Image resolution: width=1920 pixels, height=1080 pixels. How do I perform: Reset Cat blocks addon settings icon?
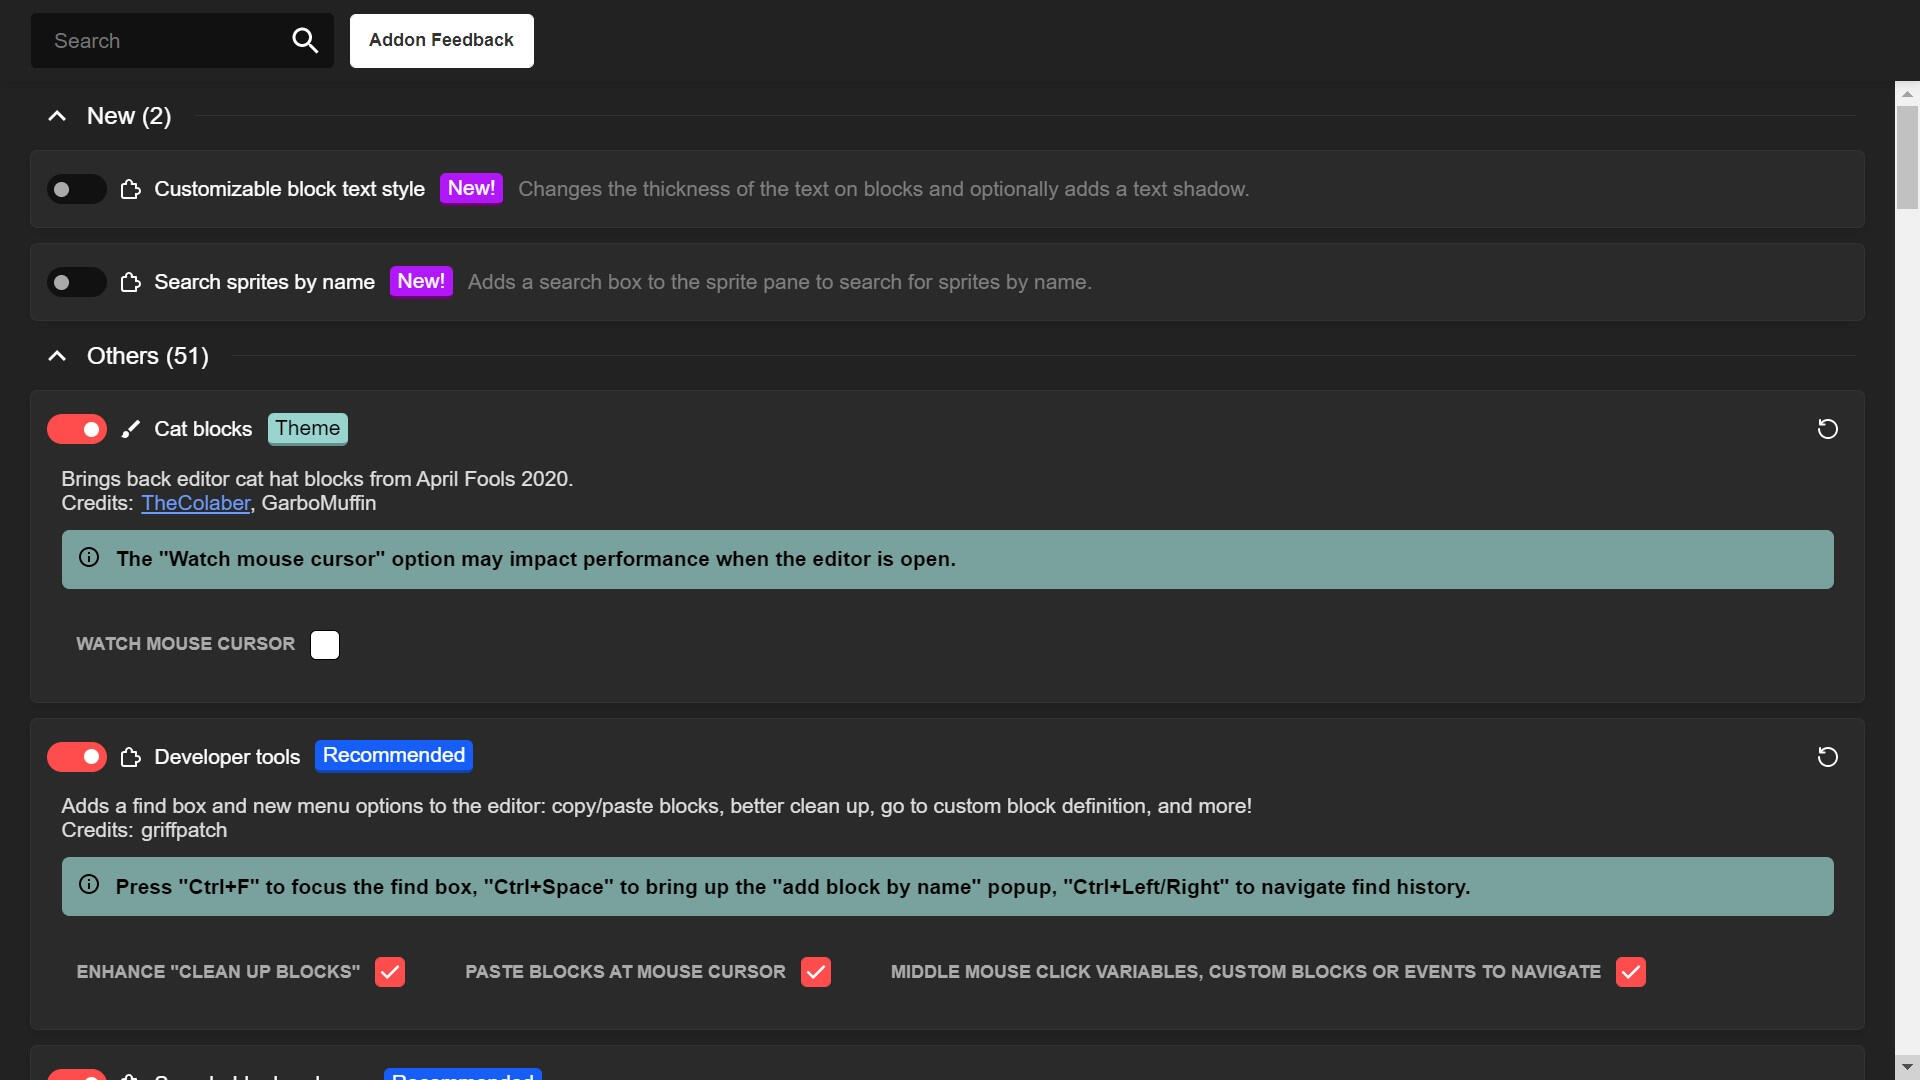pos(1827,429)
